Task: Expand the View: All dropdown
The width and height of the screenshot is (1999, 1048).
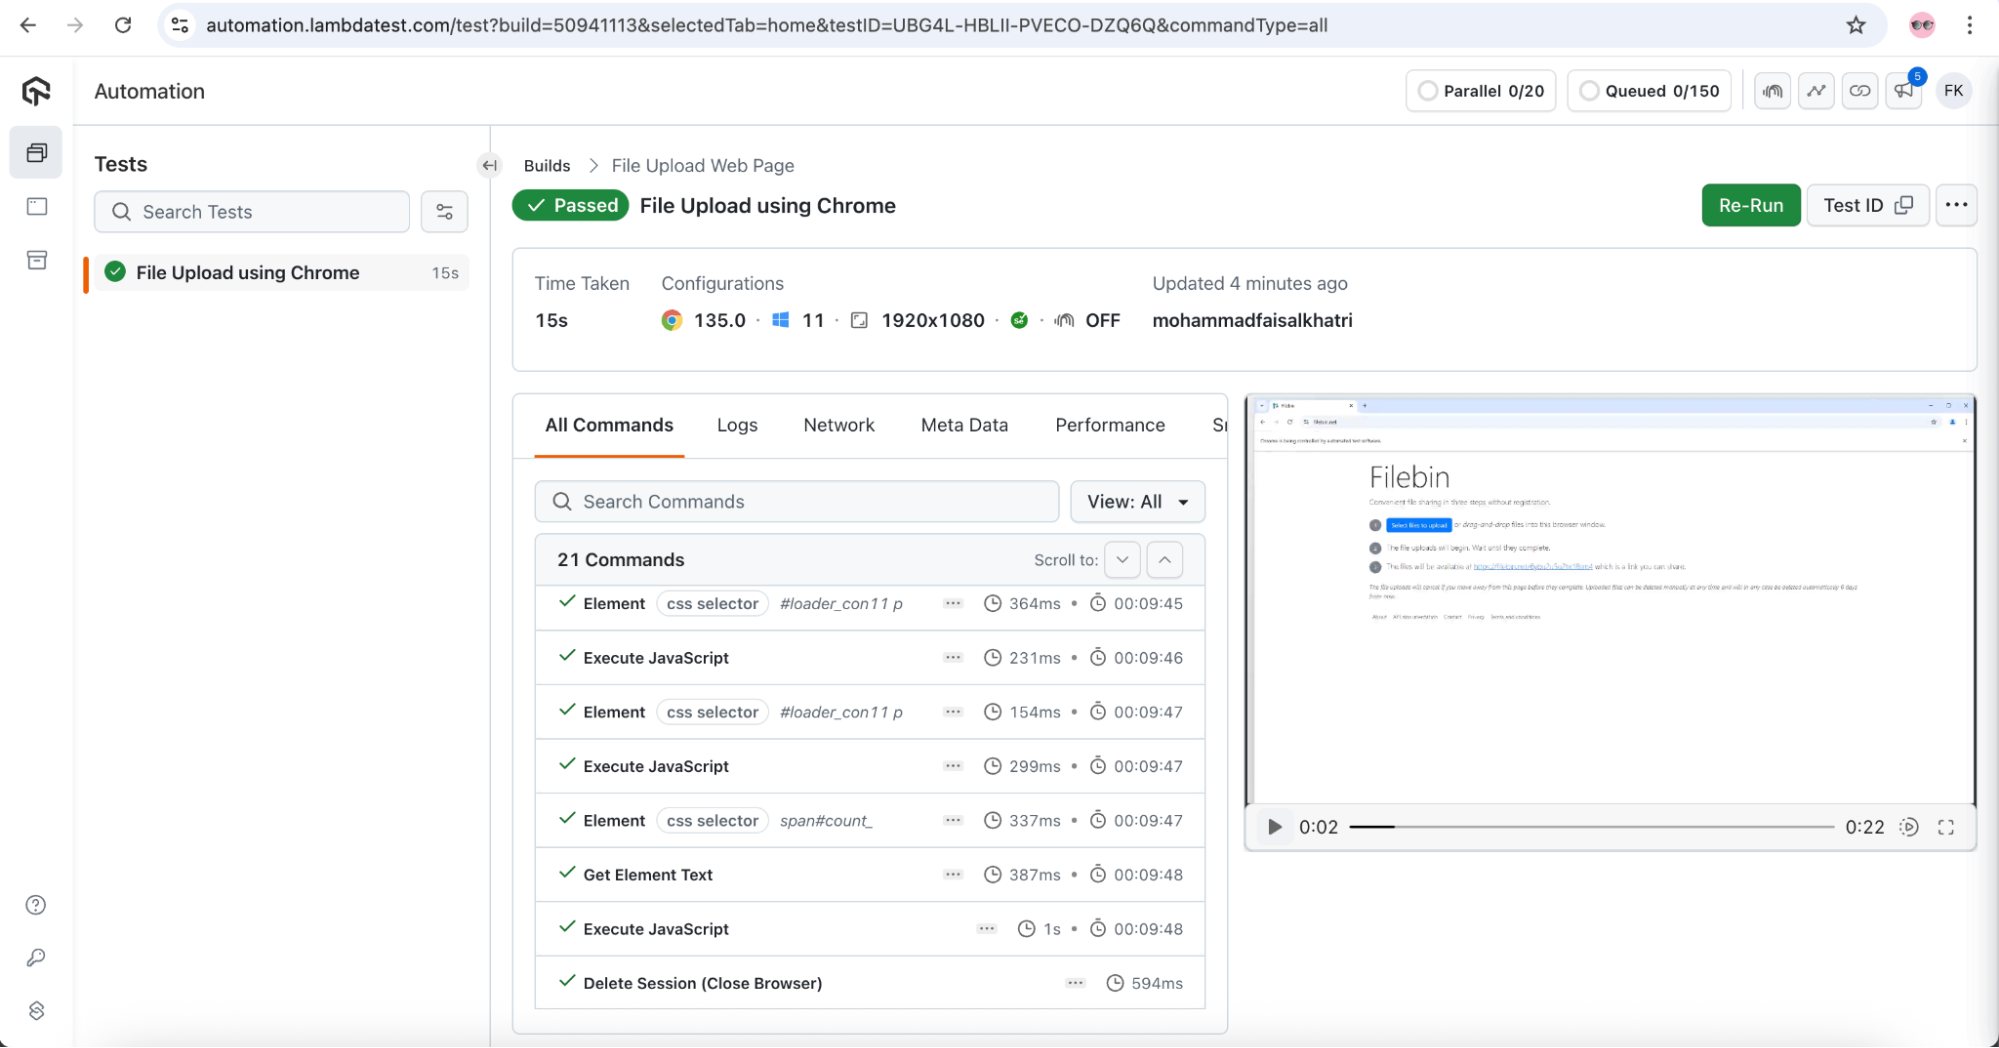Action: point(1137,502)
